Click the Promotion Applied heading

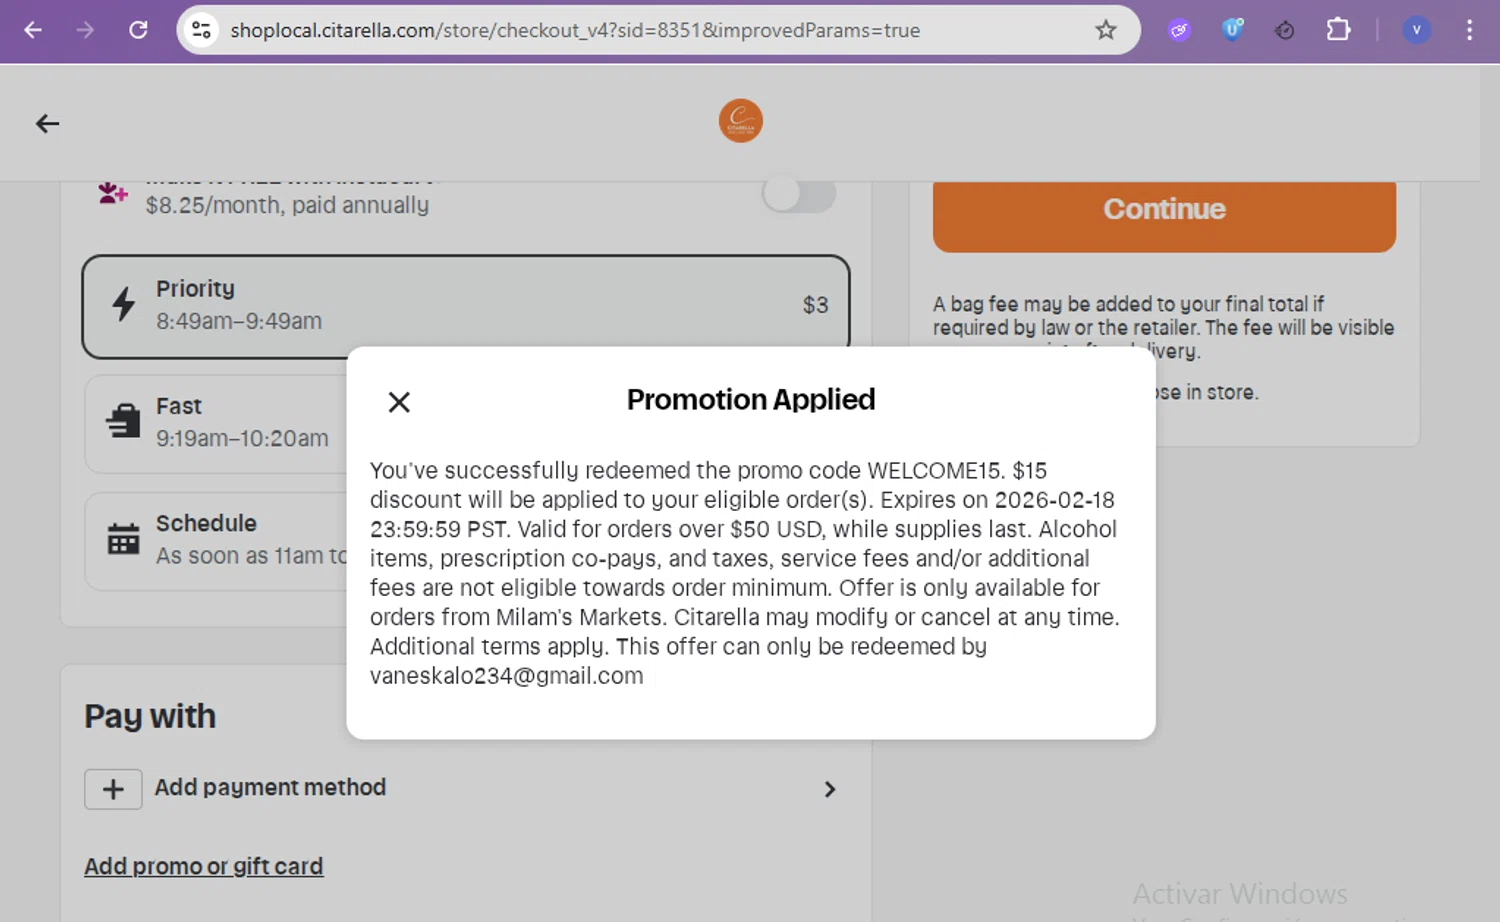click(x=751, y=400)
